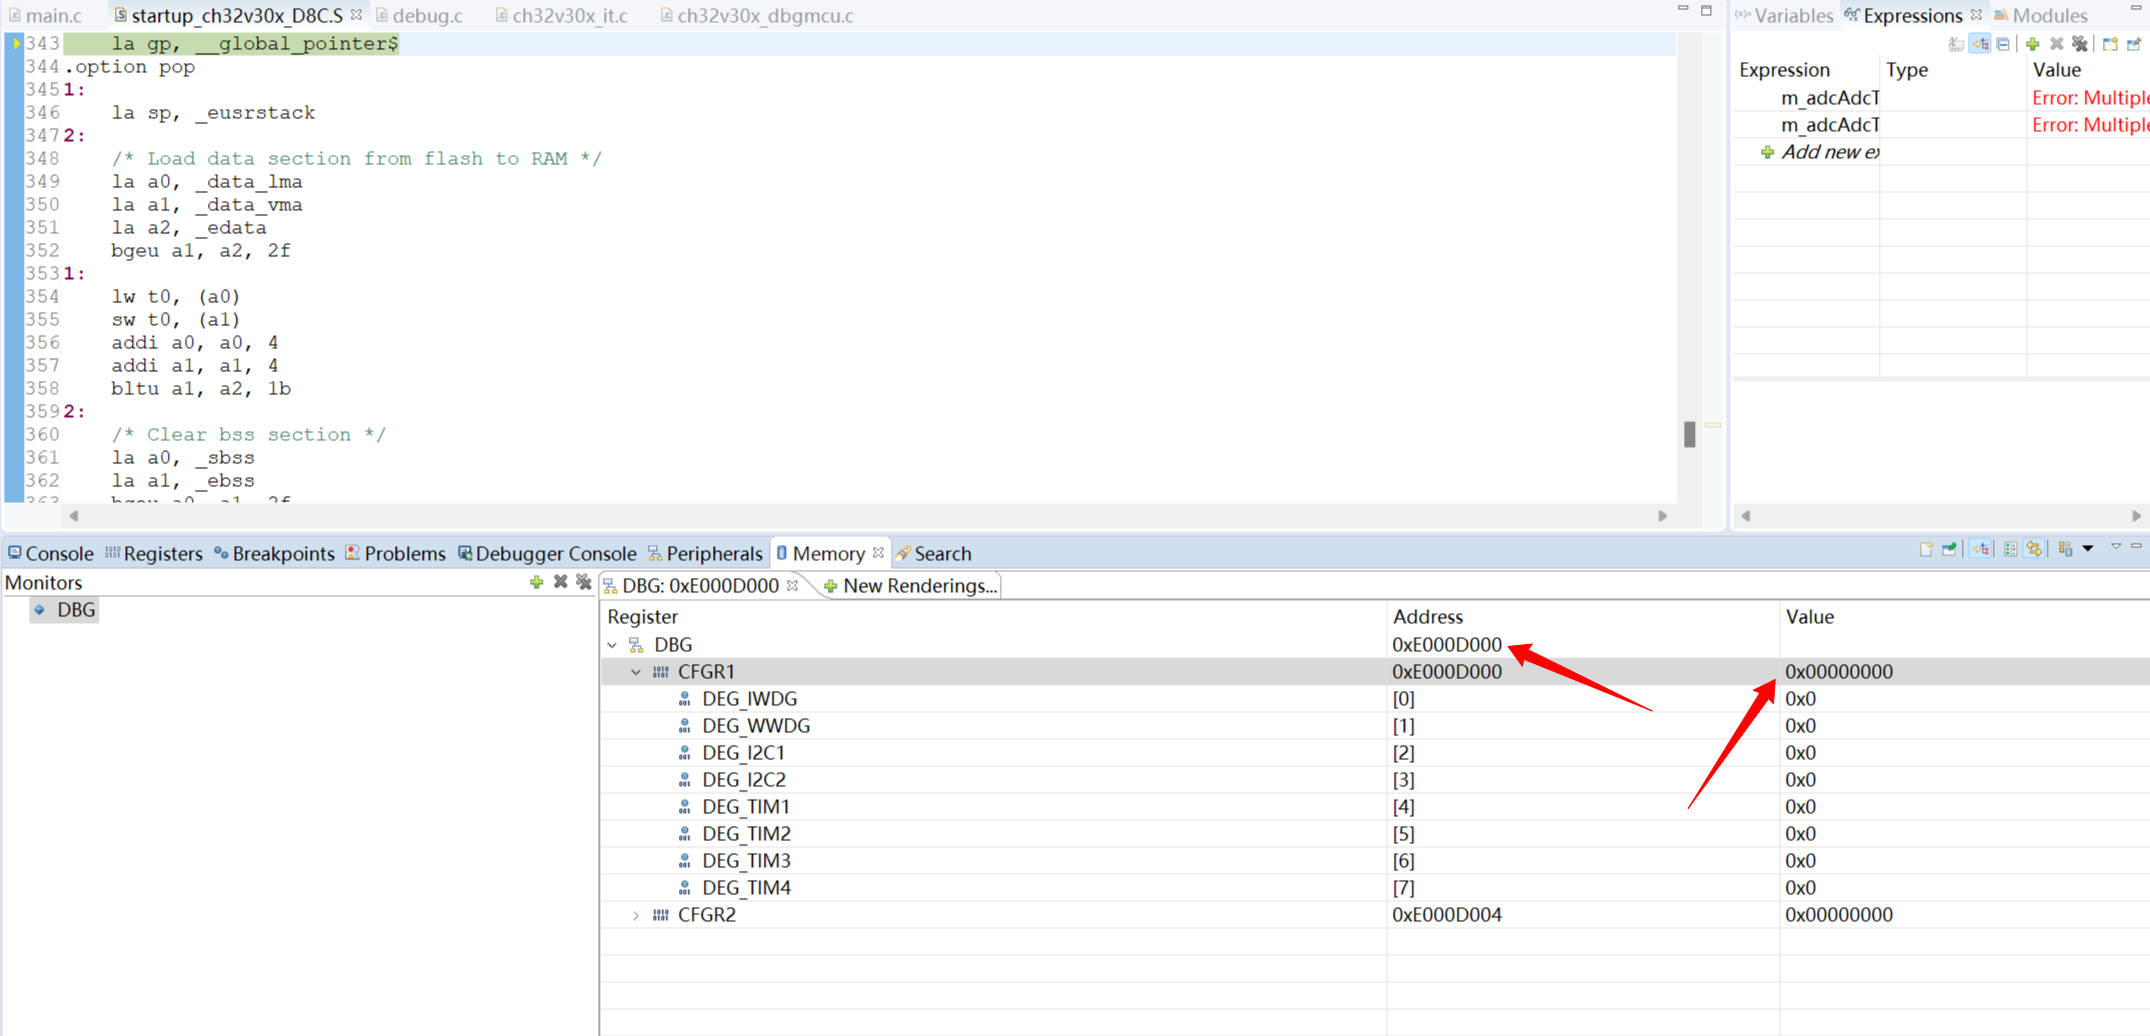The height and width of the screenshot is (1036, 2150).
Task: Switch to Peripherals tab
Action: (705, 553)
